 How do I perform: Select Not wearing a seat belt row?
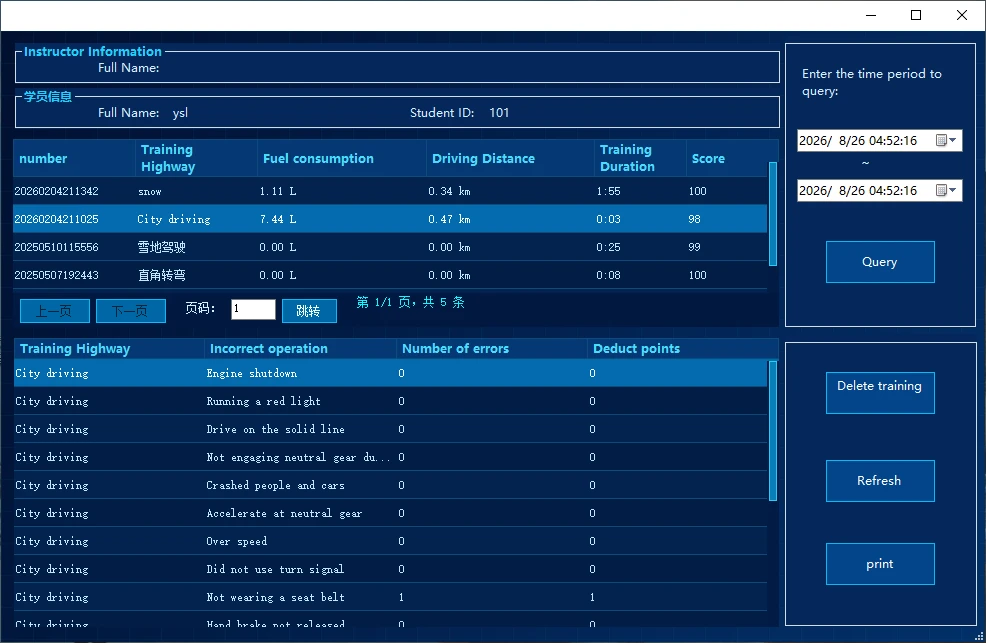[390, 597]
